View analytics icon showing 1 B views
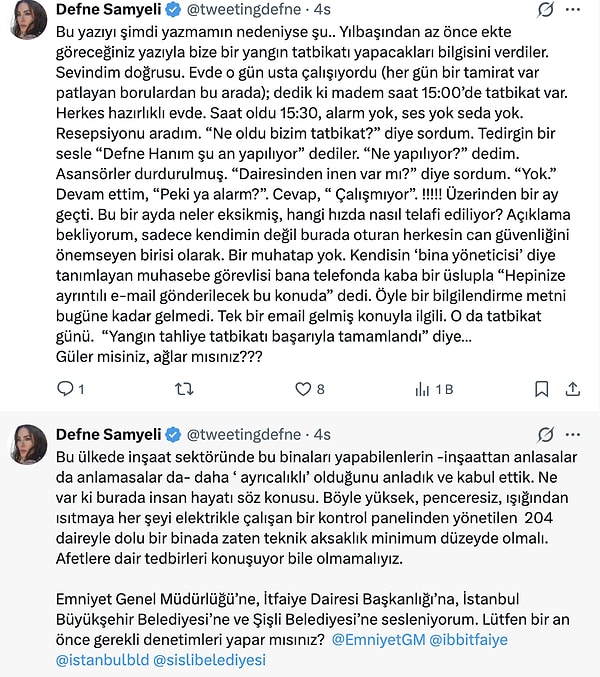Screen dimensions: 600x677 coord(420,388)
